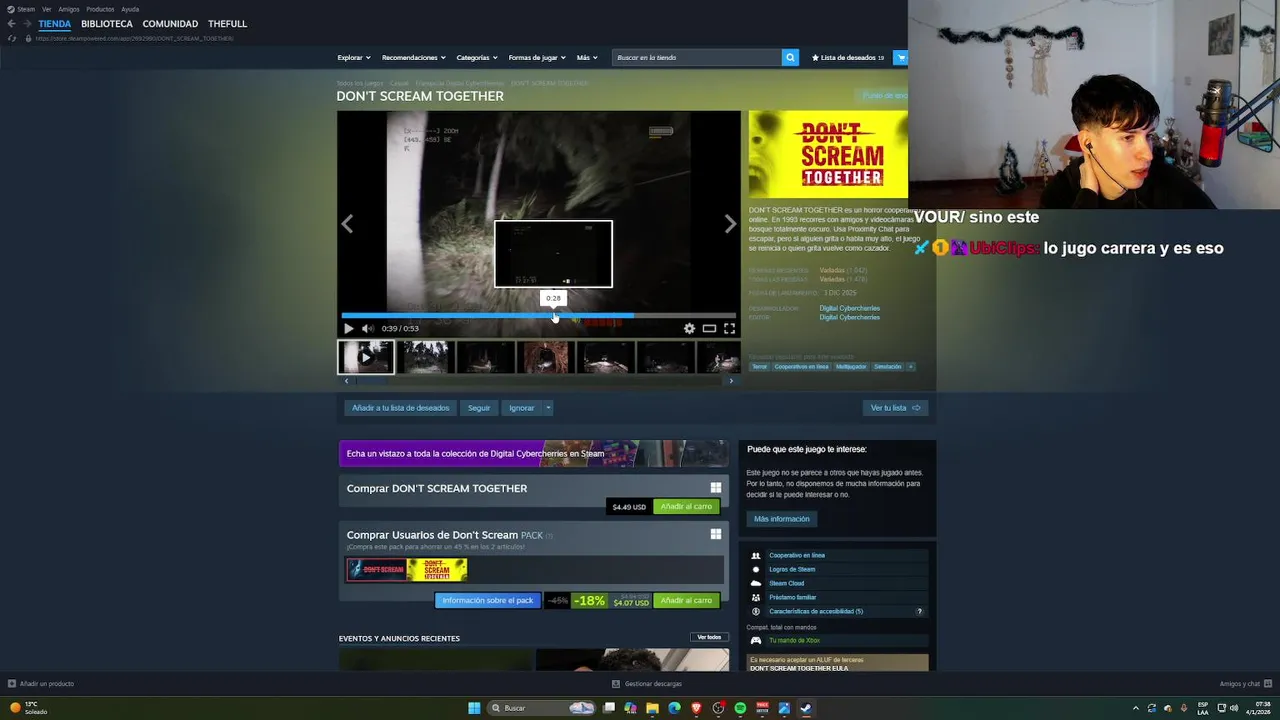The width and height of the screenshot is (1280, 720).
Task: Open File Explorer from the taskbar
Action: 652,708
